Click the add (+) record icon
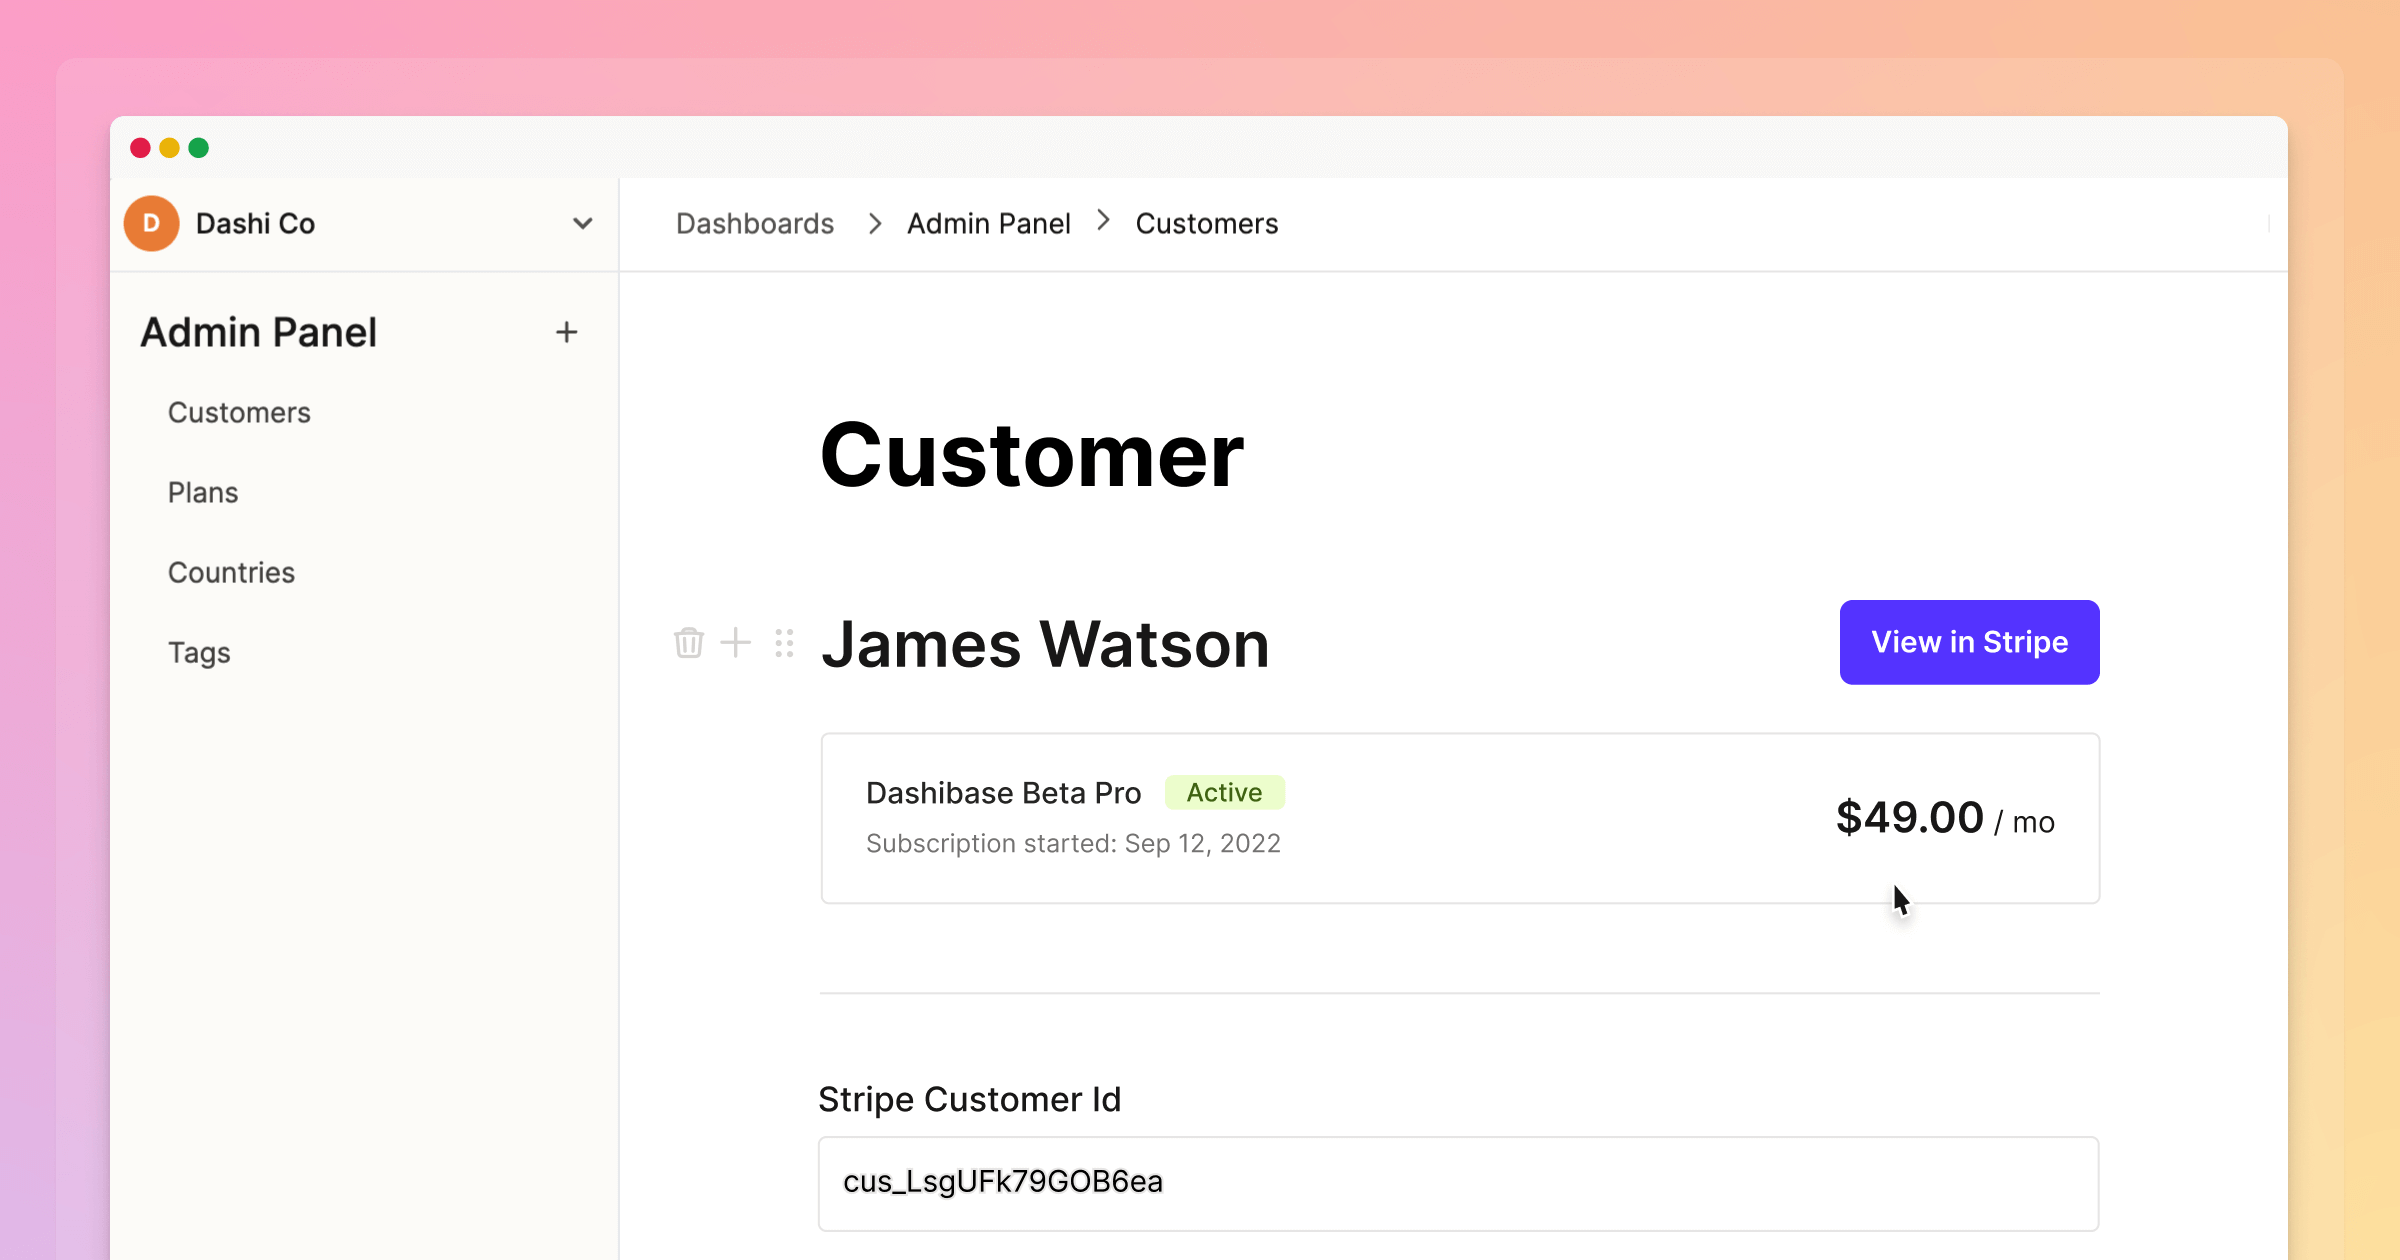Viewport: 2400px width, 1260px height. [735, 641]
